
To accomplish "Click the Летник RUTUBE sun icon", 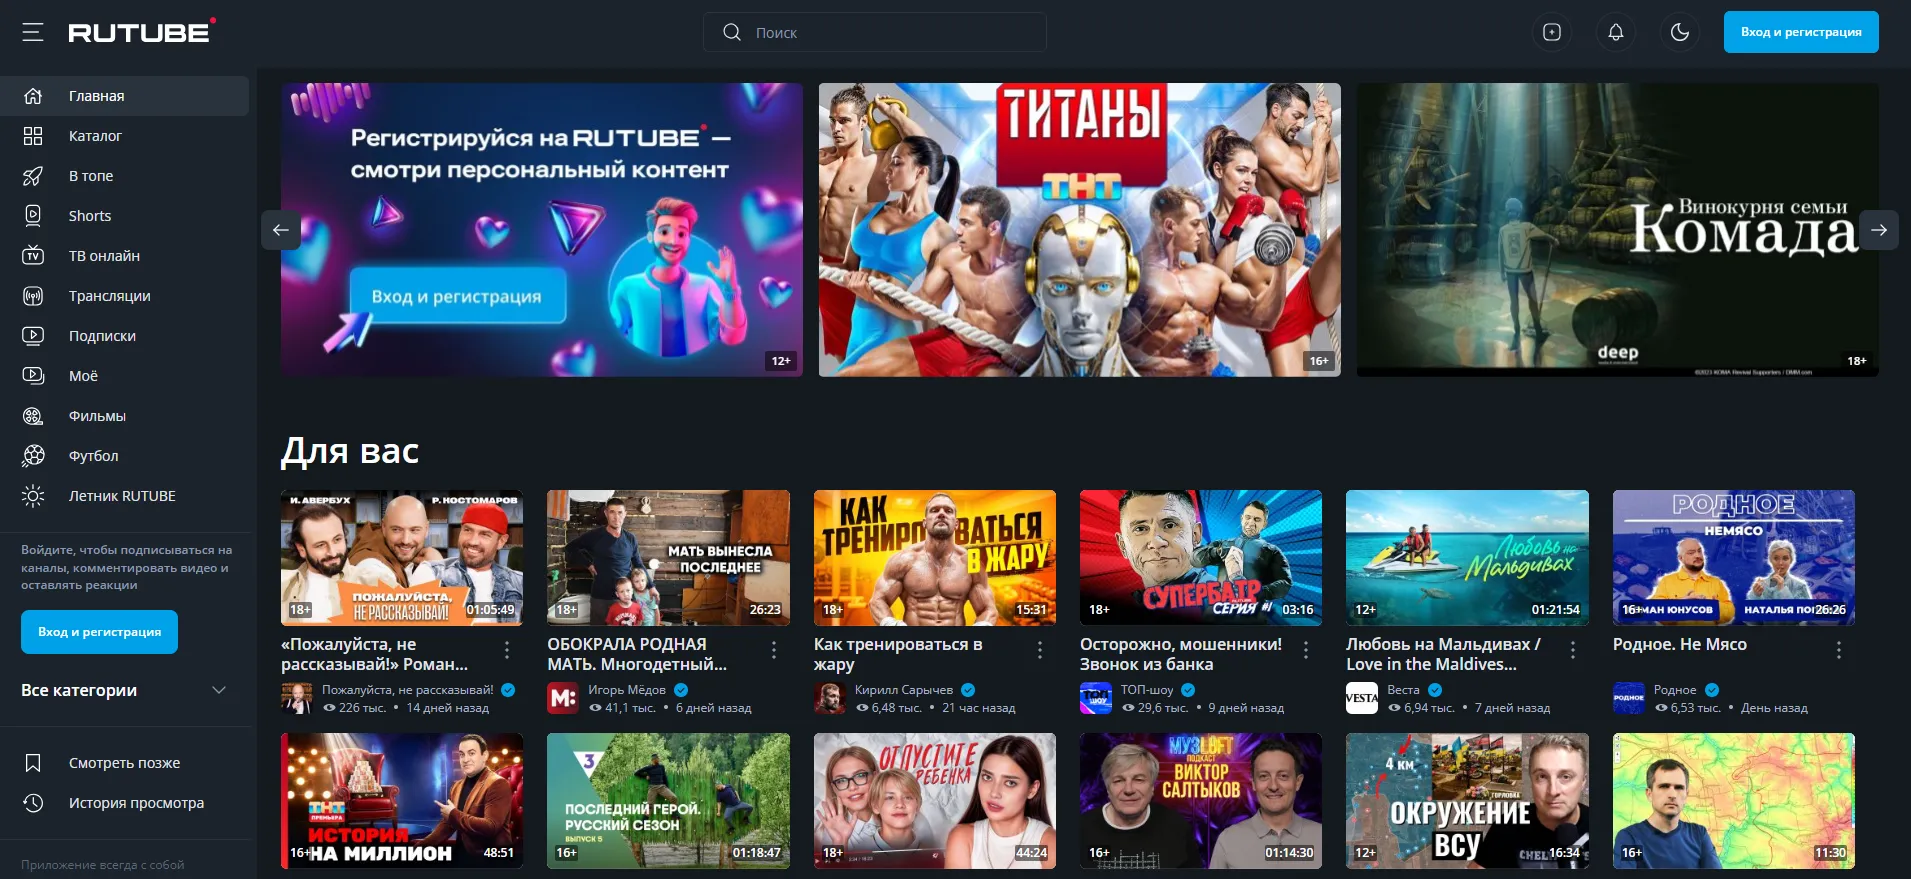I will 33,496.
